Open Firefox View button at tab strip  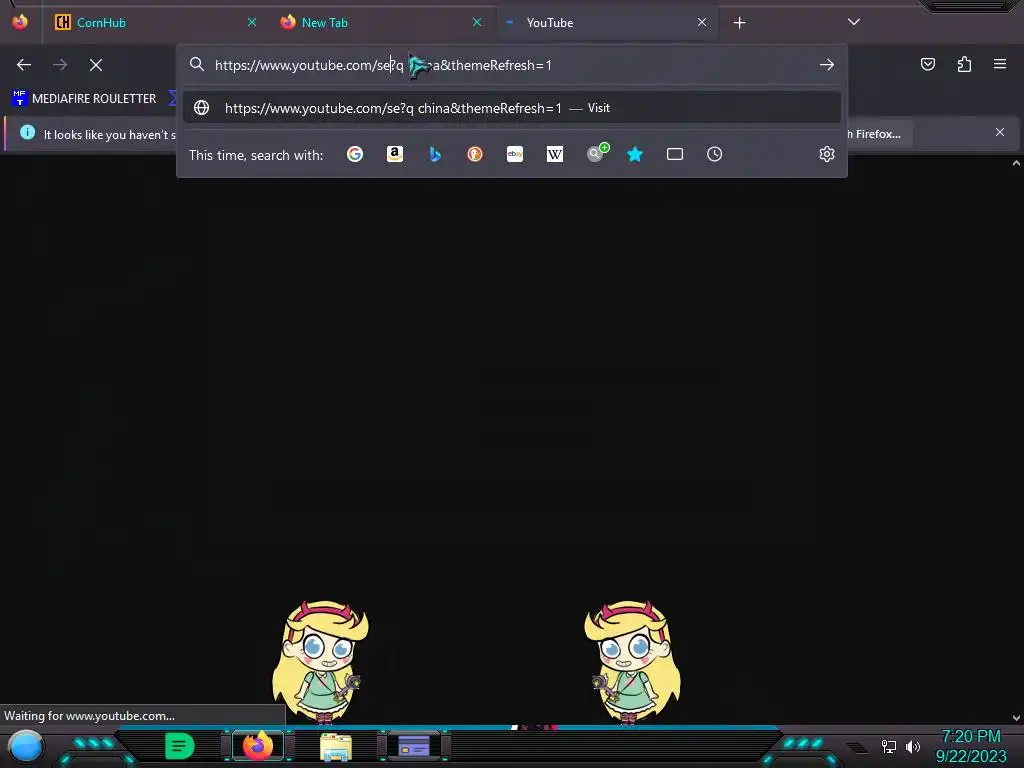point(20,22)
